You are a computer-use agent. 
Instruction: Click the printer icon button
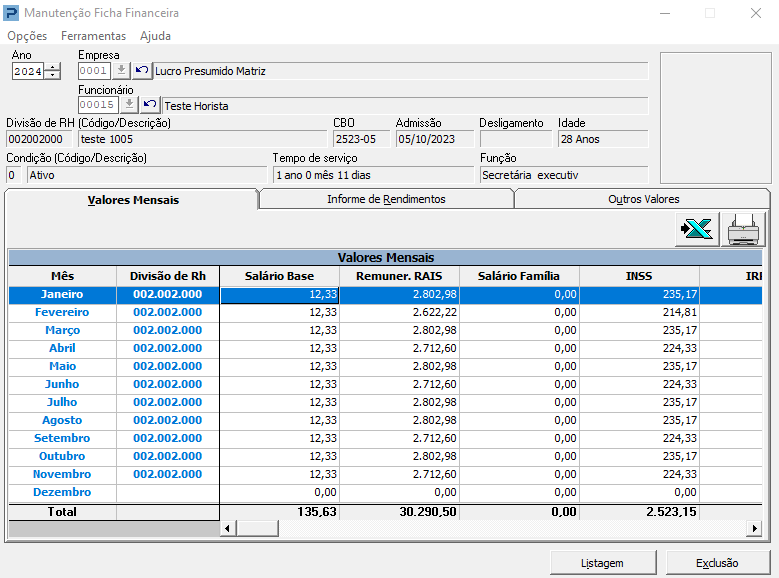(x=745, y=229)
